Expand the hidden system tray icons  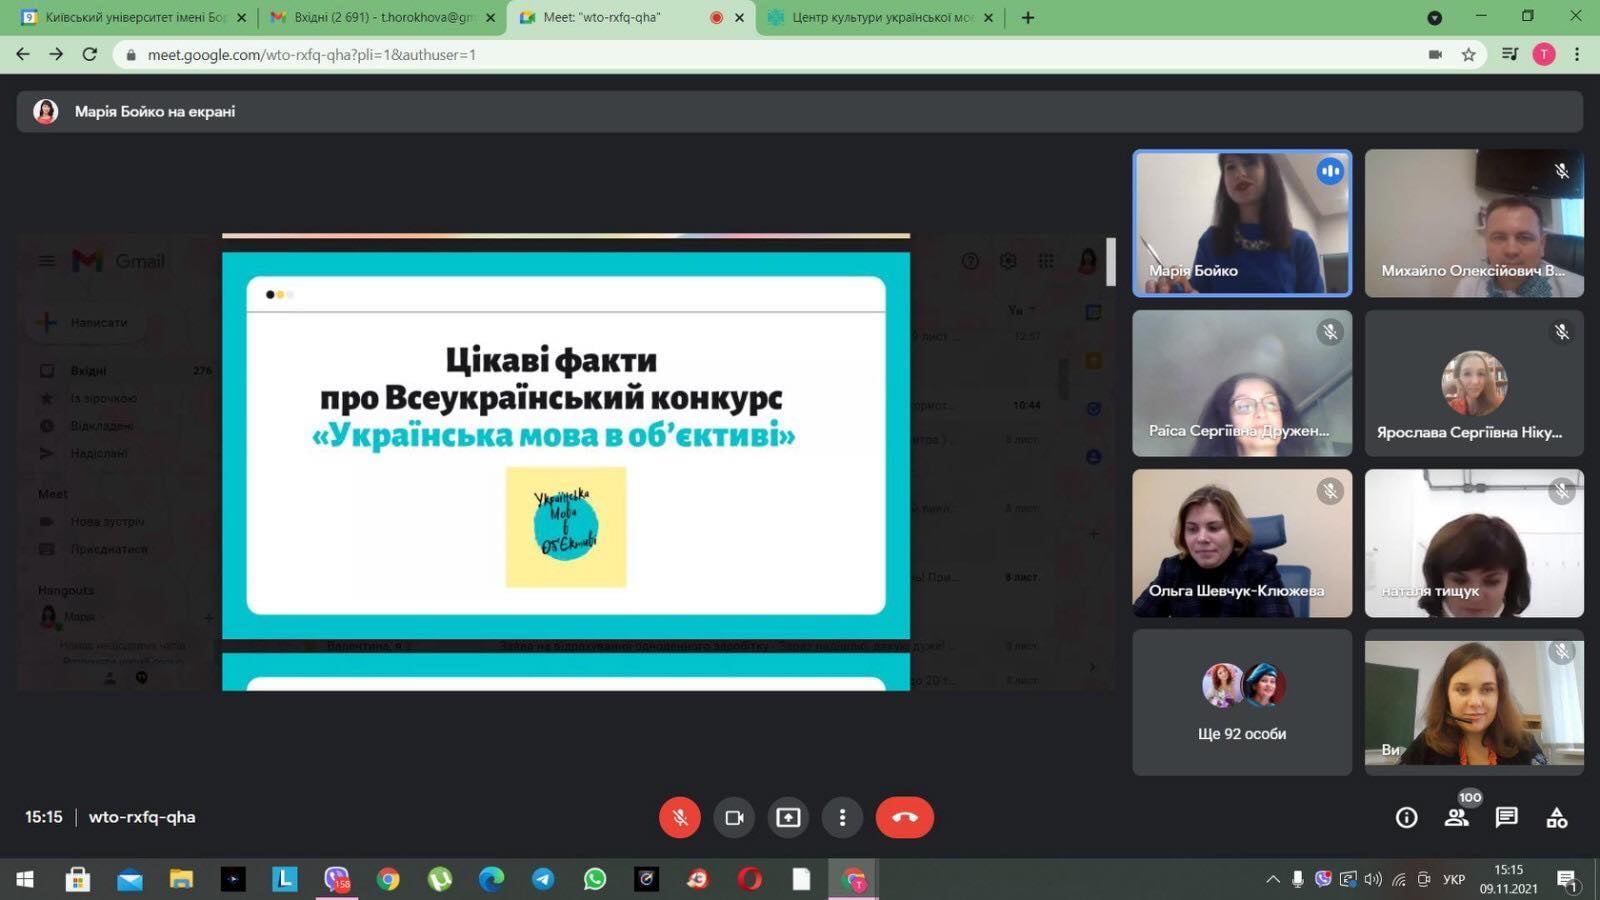point(1272,879)
